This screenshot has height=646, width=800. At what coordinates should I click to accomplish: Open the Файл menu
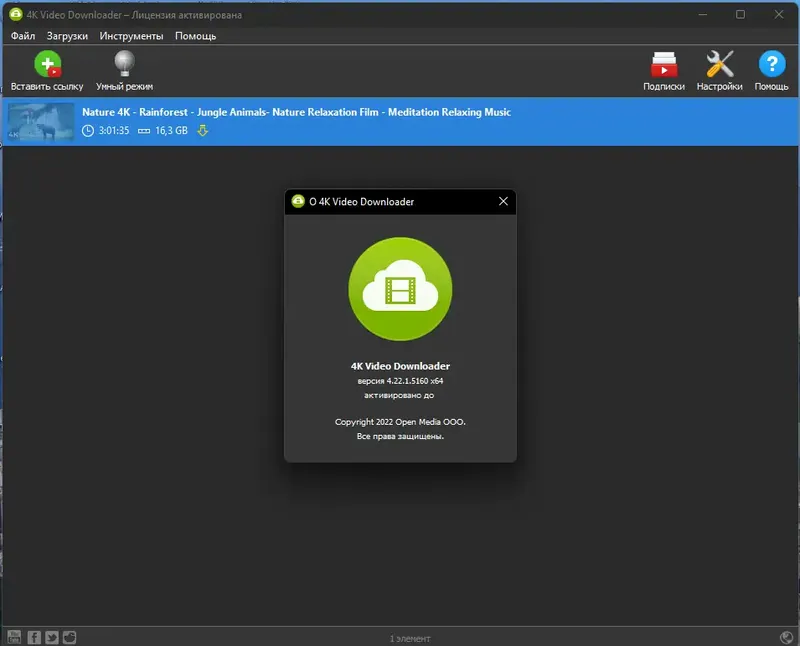pos(21,35)
